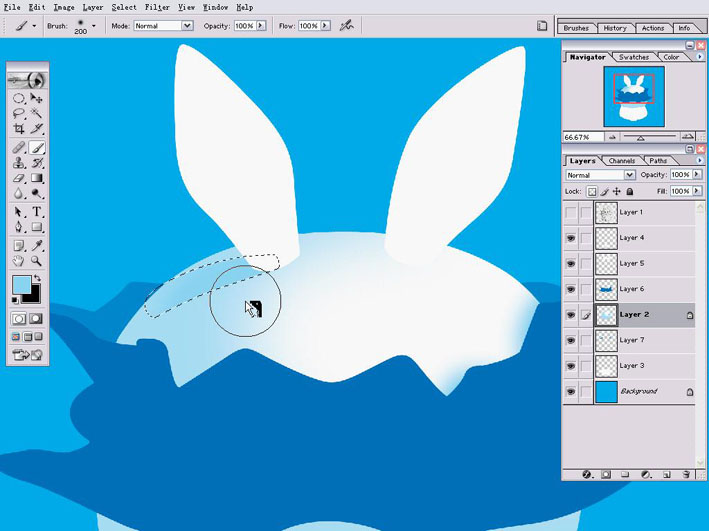Select the Type tool
The height and width of the screenshot is (531, 709).
point(37,212)
